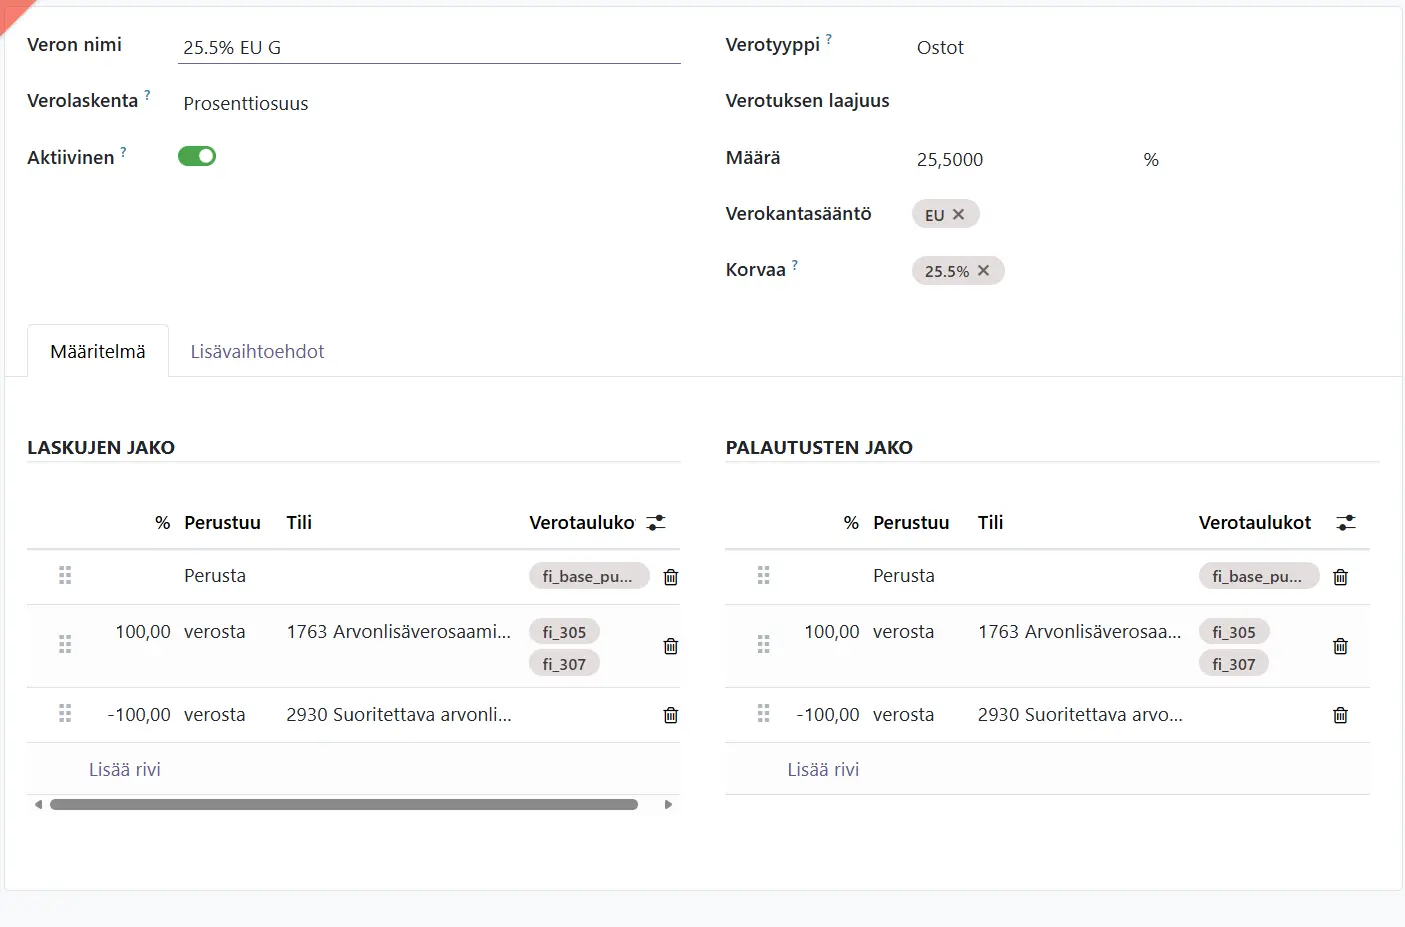Toggle the Aktiivinen switch off

point(197,156)
